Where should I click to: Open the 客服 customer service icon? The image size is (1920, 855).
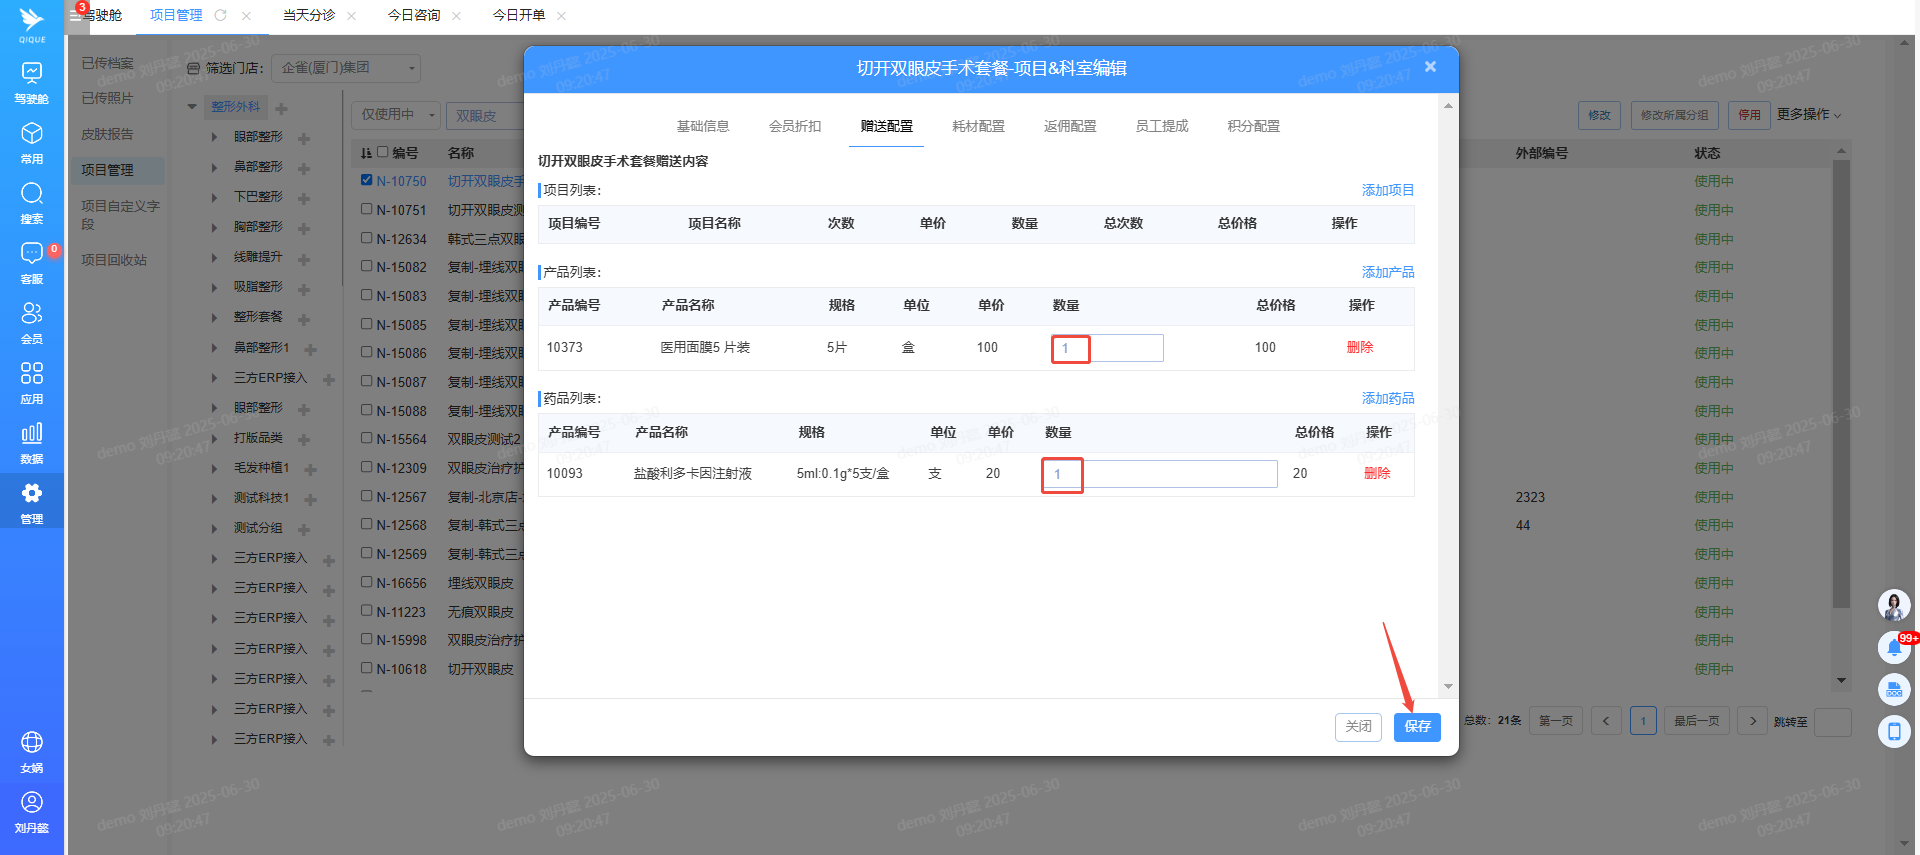pyautogui.click(x=32, y=254)
